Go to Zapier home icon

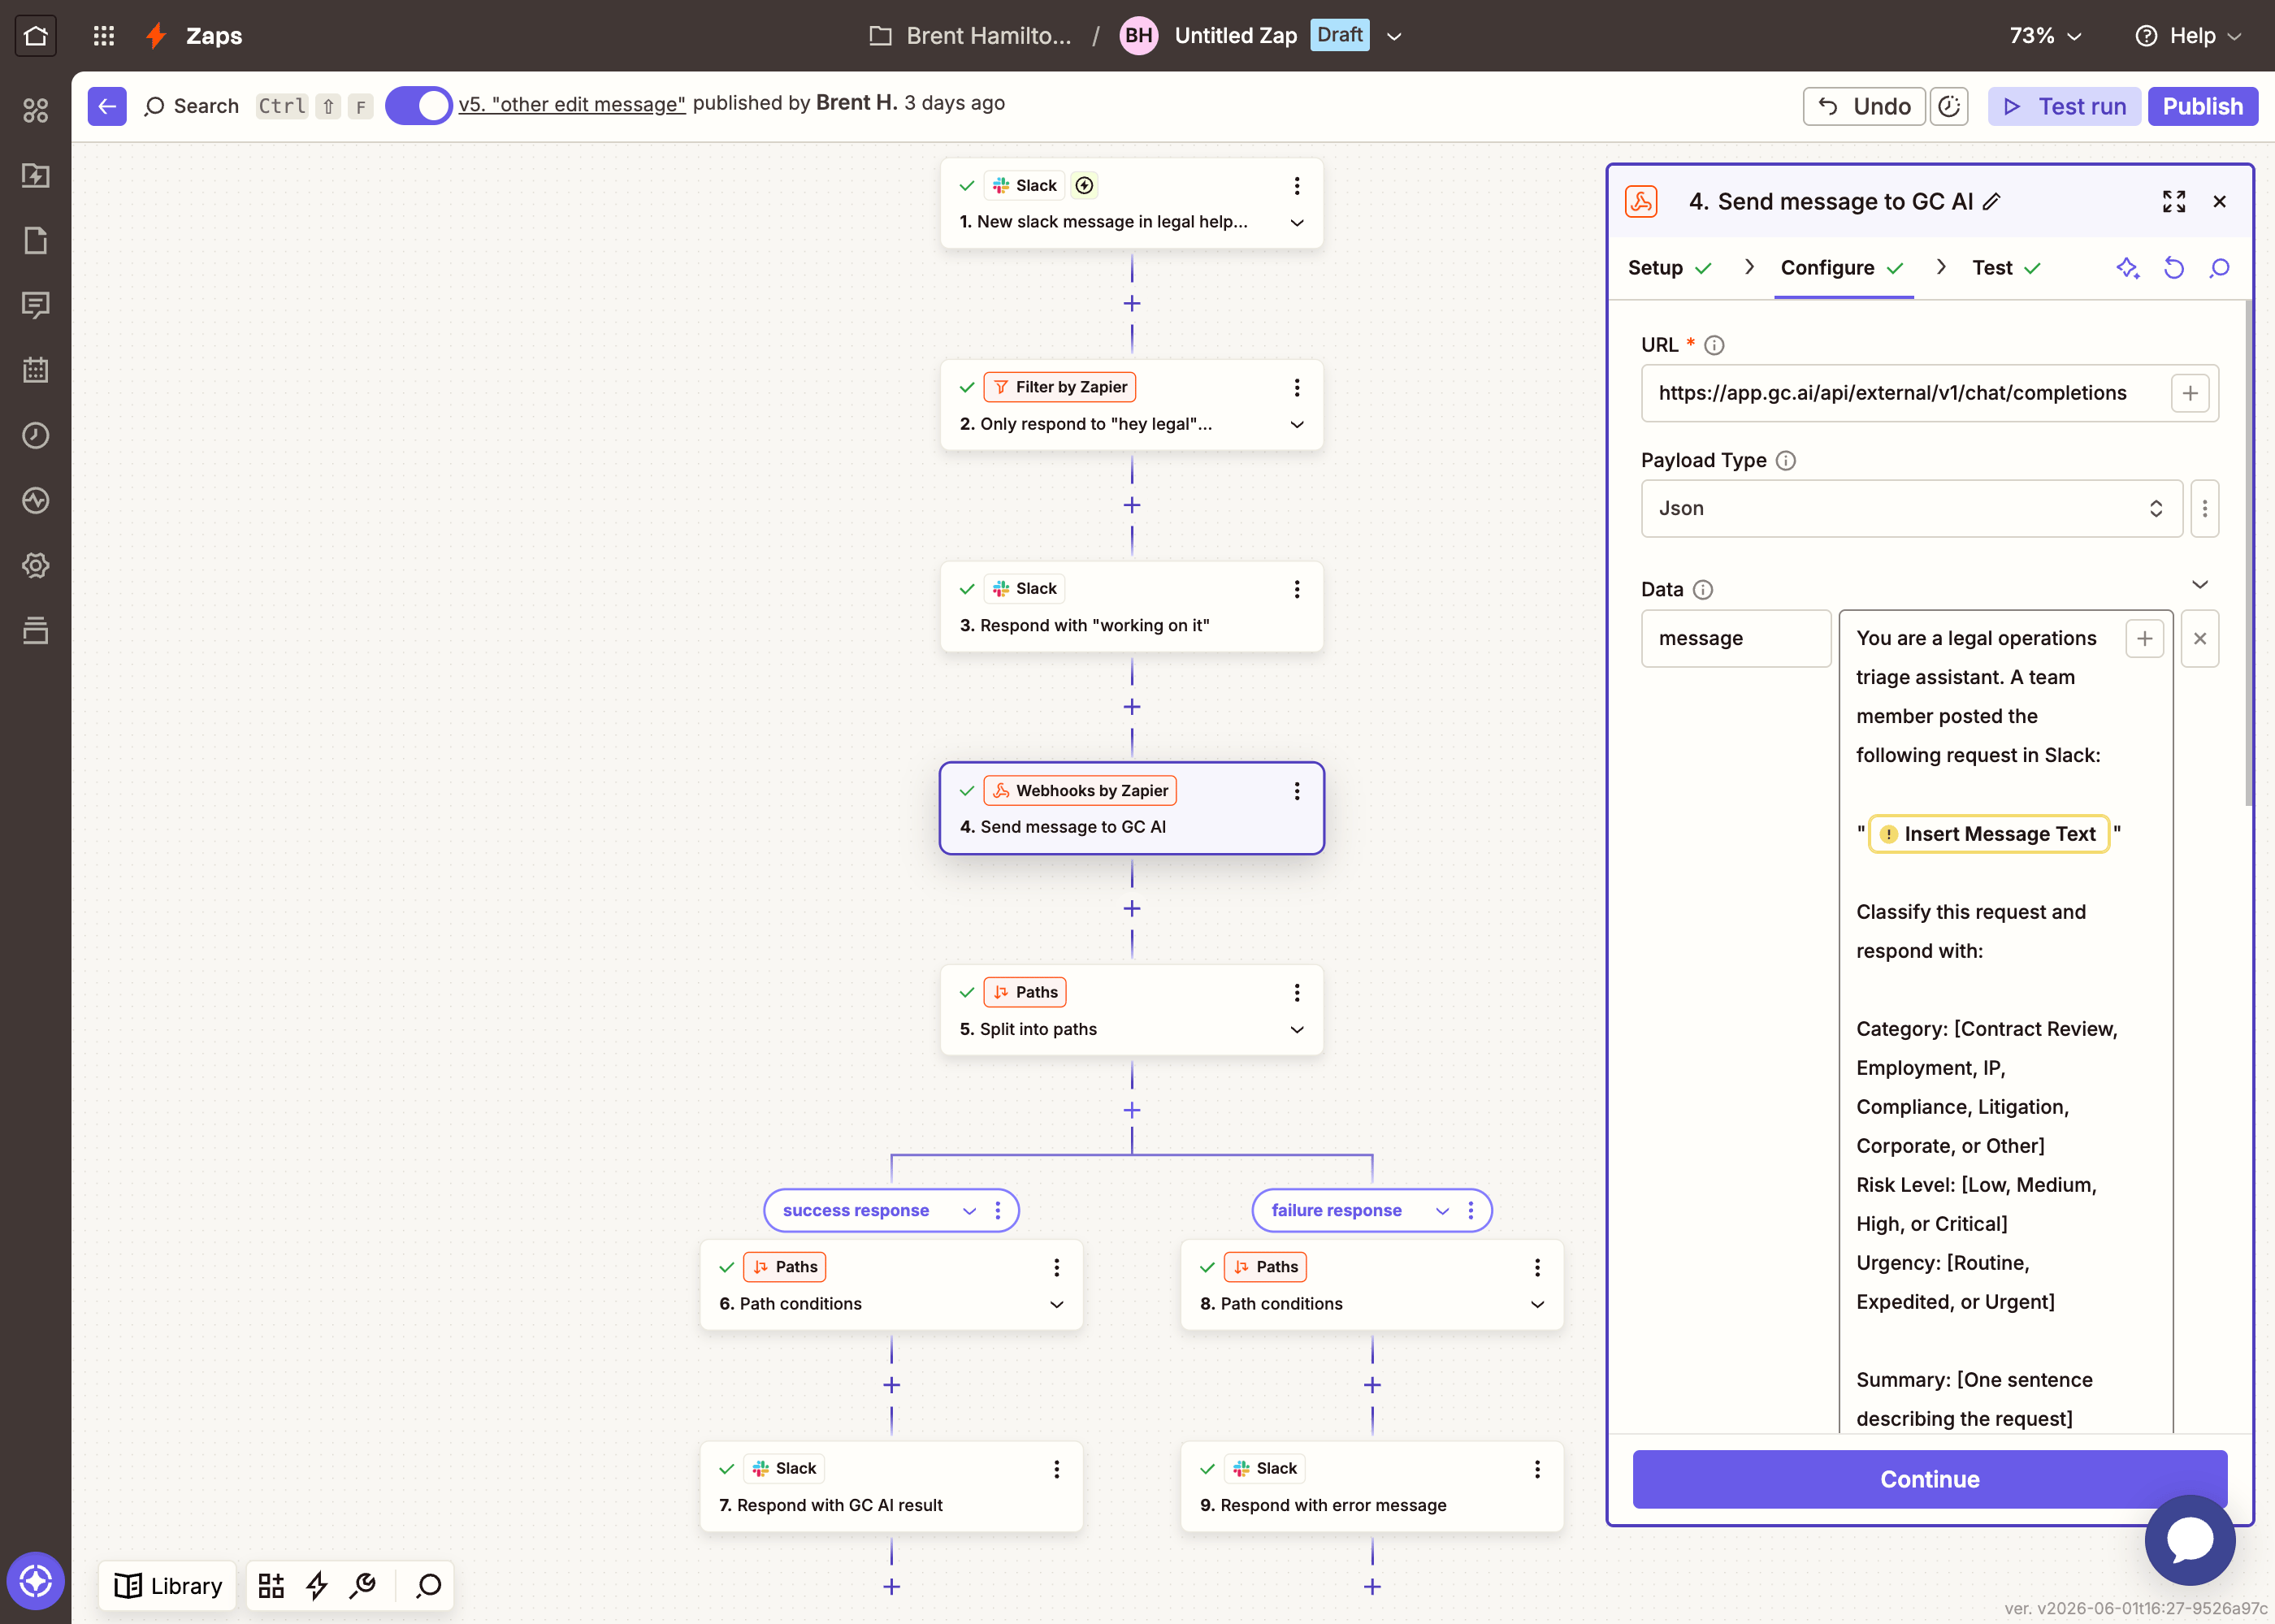pos(35,36)
